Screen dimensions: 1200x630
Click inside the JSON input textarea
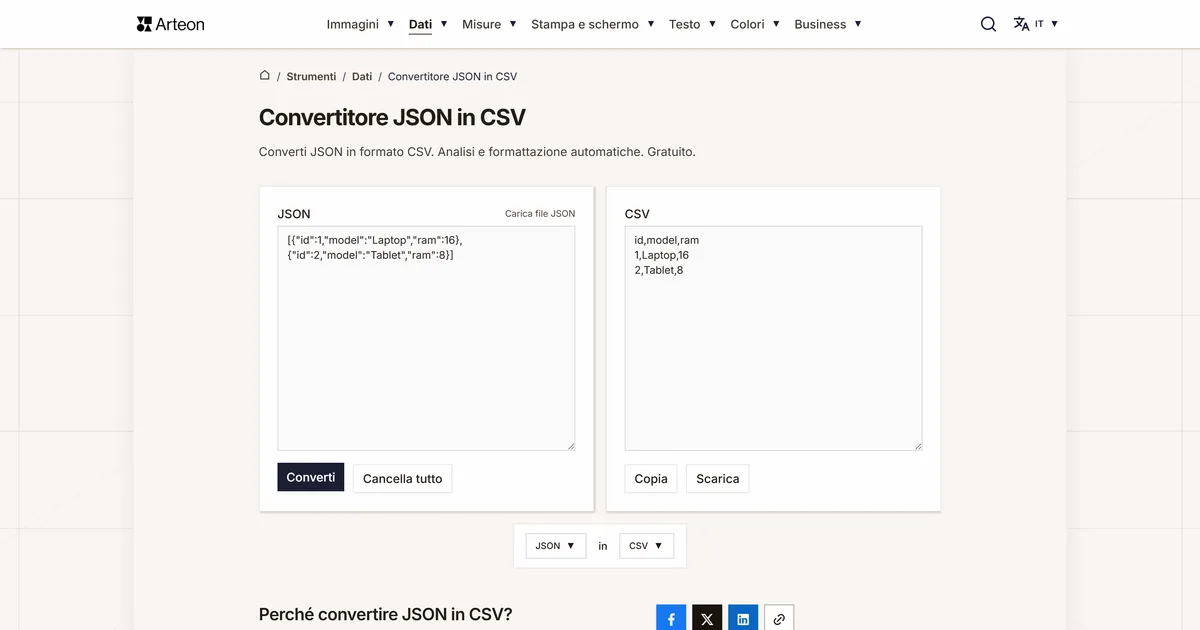coord(426,338)
